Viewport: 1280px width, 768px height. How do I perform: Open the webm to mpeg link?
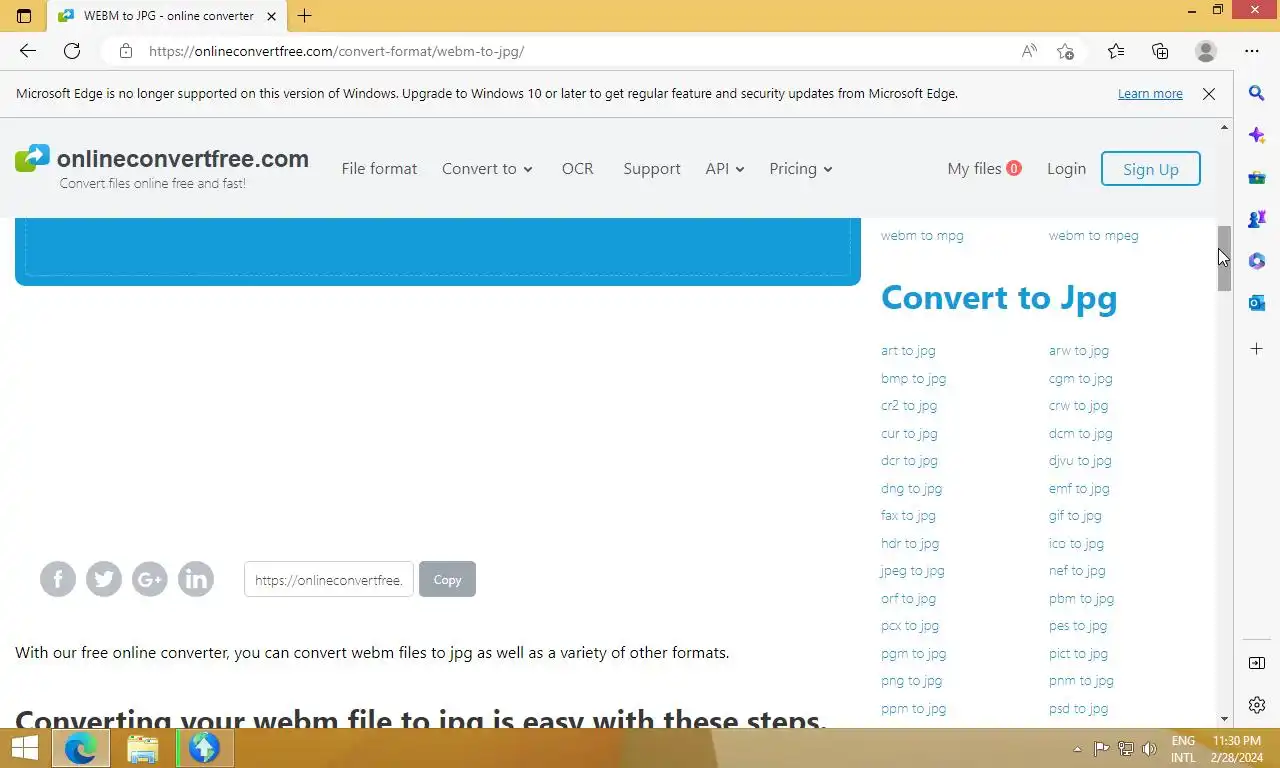click(1093, 236)
